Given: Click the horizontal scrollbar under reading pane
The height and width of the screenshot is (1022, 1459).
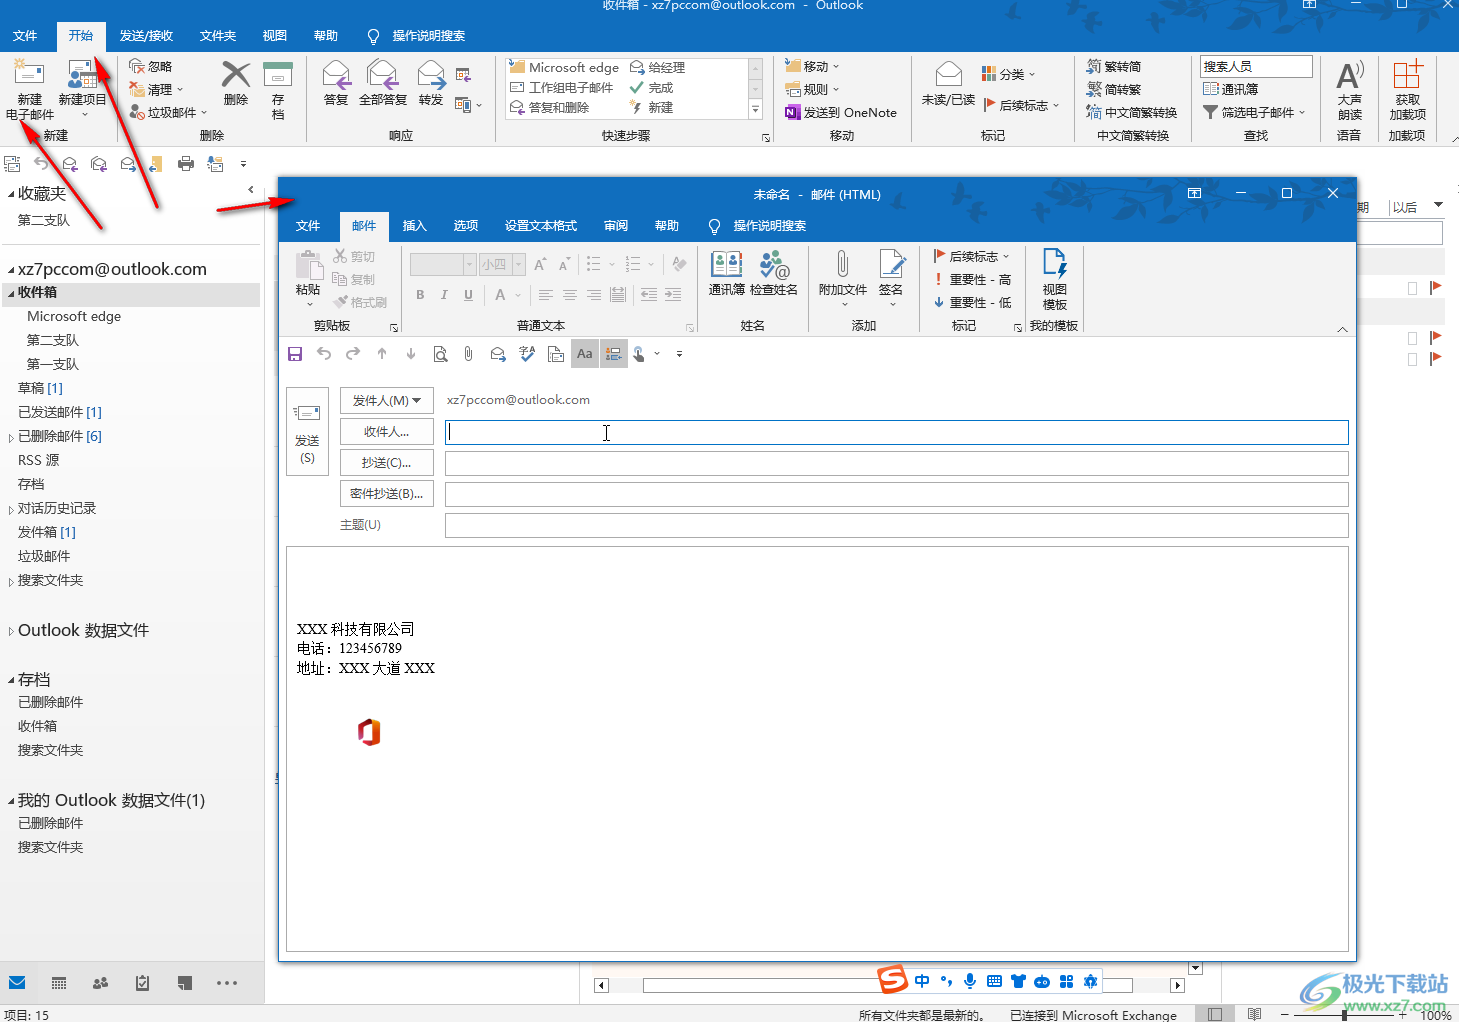Looking at the screenshot, I should [x=889, y=985].
